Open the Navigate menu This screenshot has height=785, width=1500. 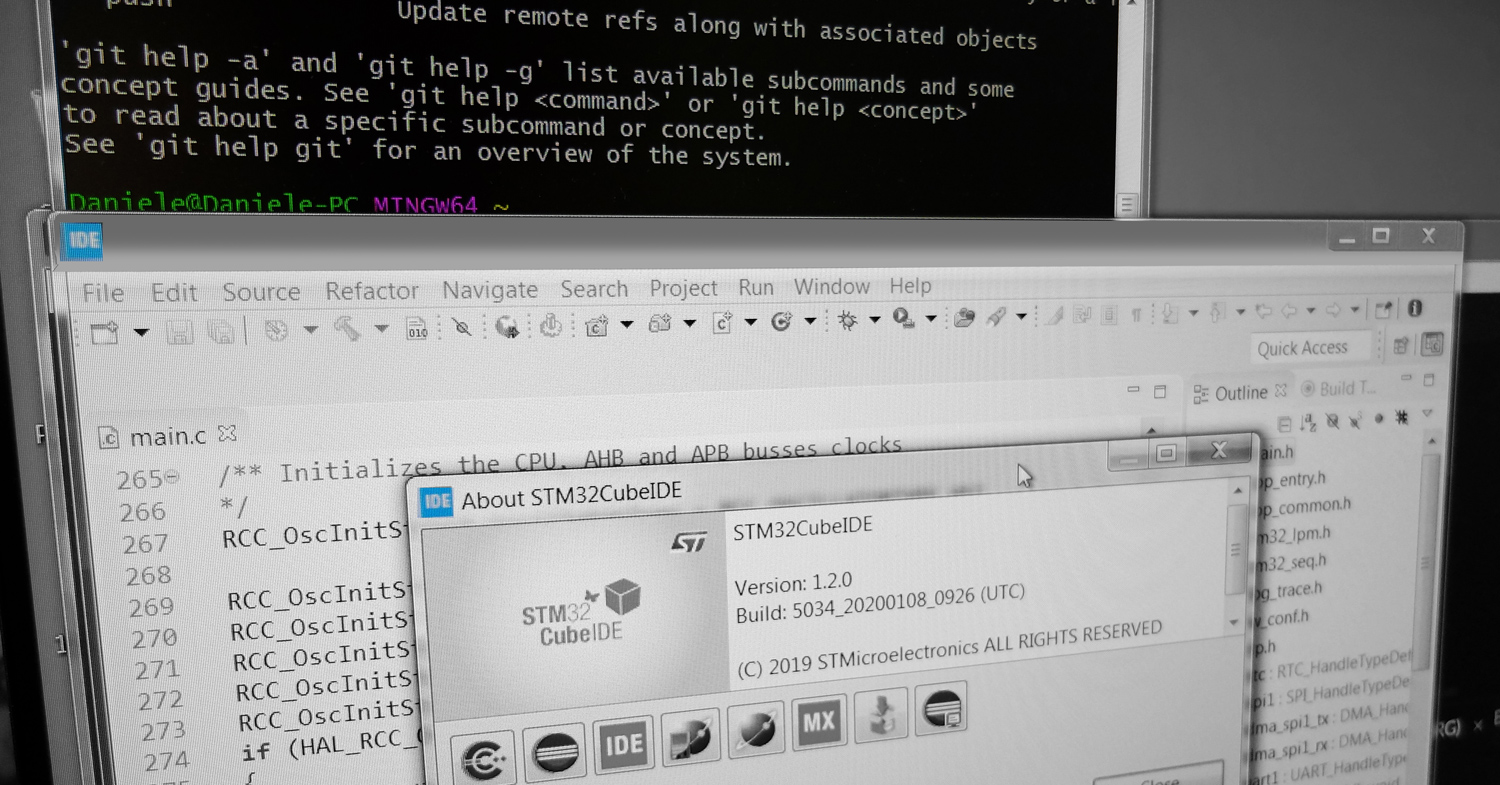tap(490, 290)
